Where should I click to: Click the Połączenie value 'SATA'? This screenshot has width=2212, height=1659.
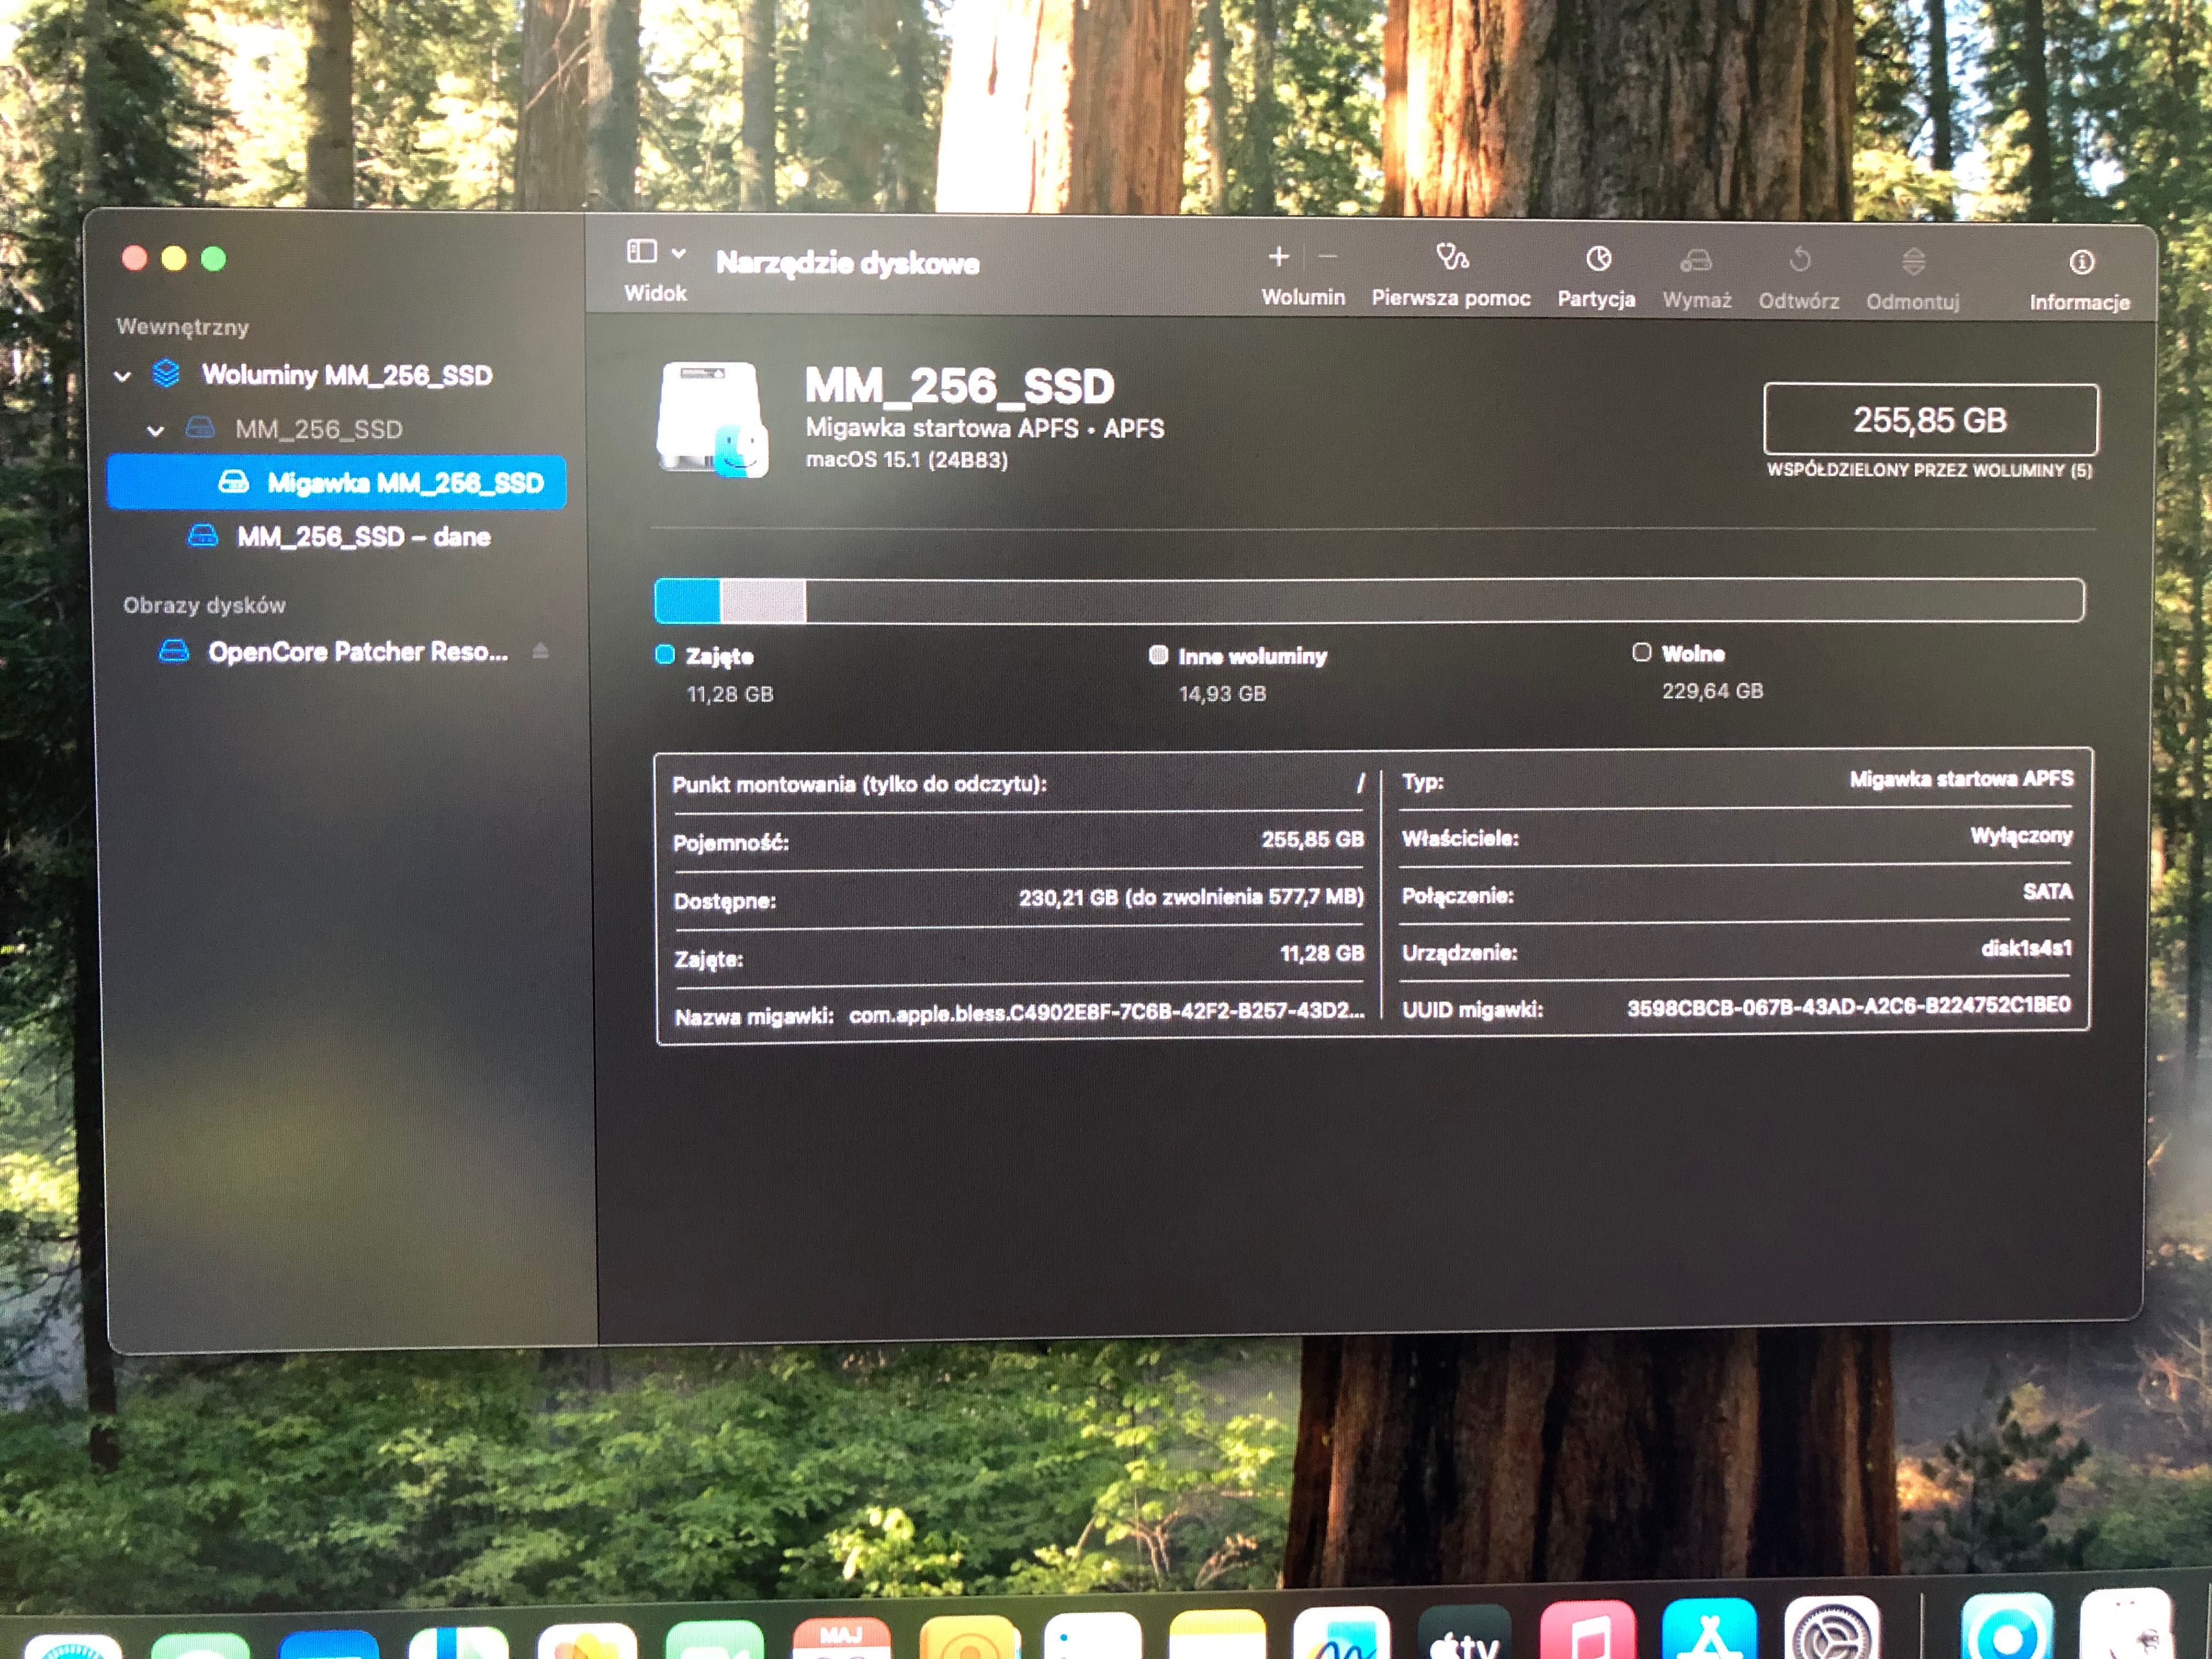(2047, 891)
